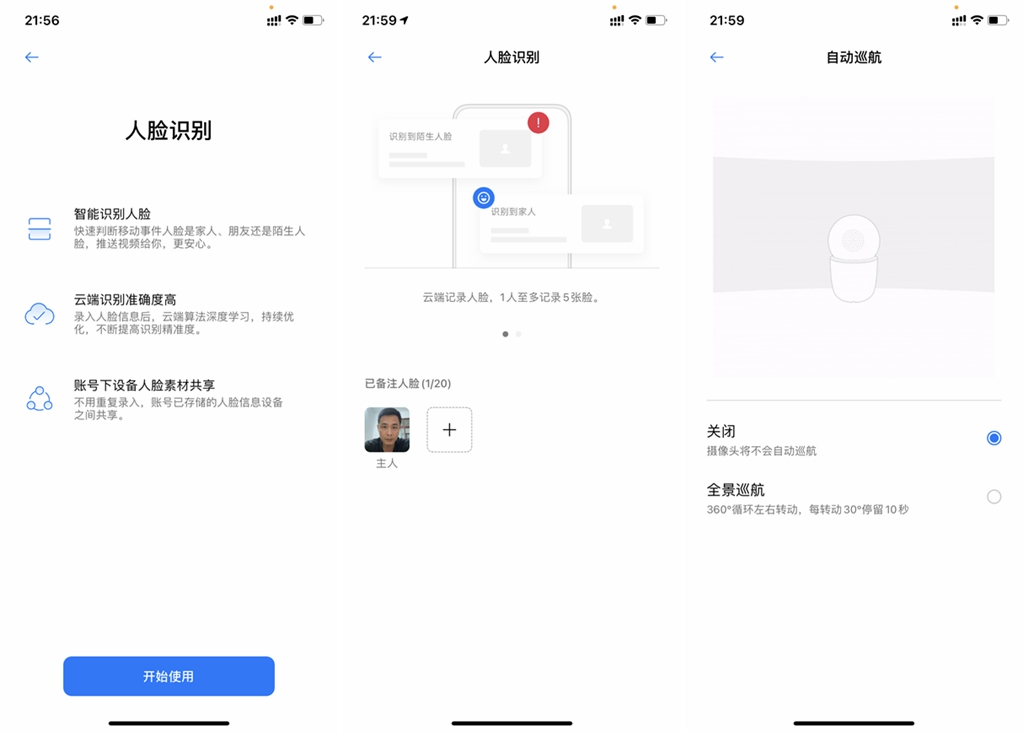Tap the plus button to add new face
Viewport: 1024px width, 732px height.
[449, 429]
